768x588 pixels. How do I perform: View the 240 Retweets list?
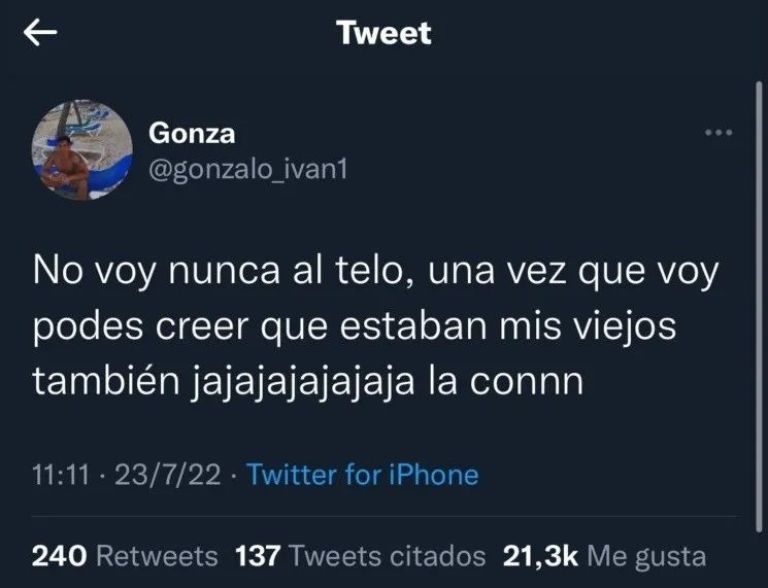pyautogui.click(x=125, y=556)
